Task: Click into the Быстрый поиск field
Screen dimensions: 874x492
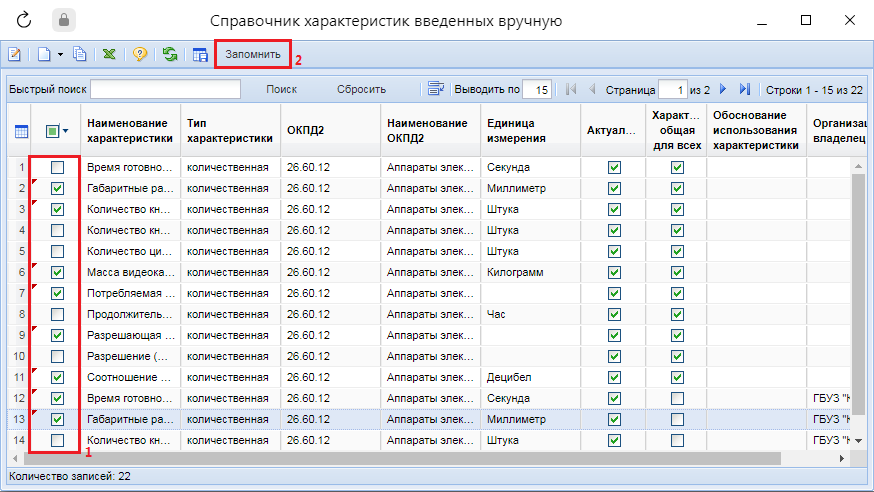Action: coord(166,89)
